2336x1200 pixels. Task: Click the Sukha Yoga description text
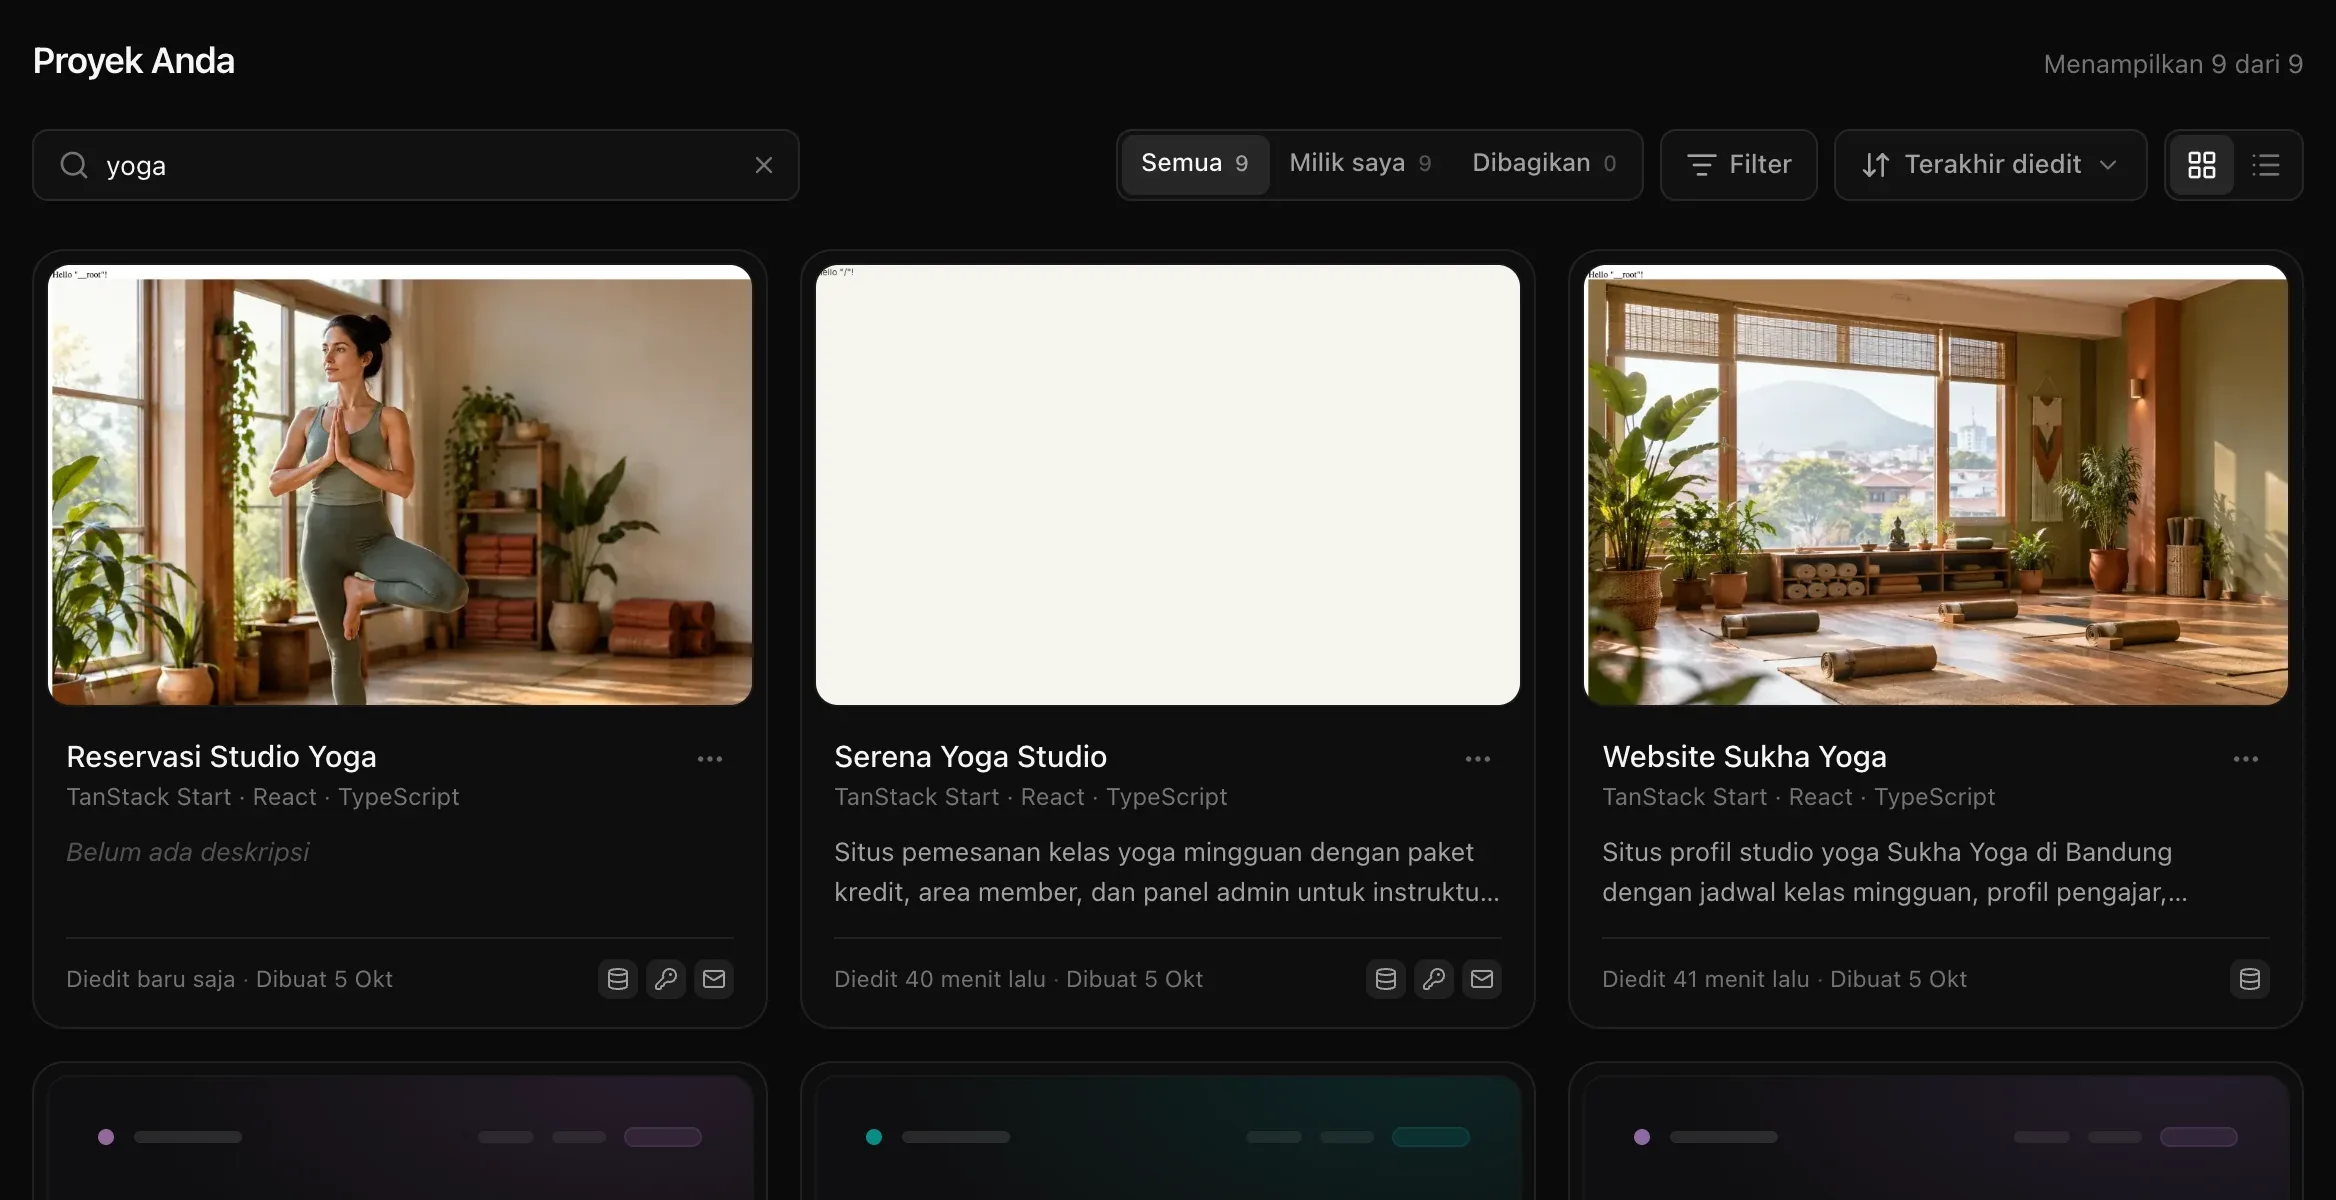(x=1895, y=872)
